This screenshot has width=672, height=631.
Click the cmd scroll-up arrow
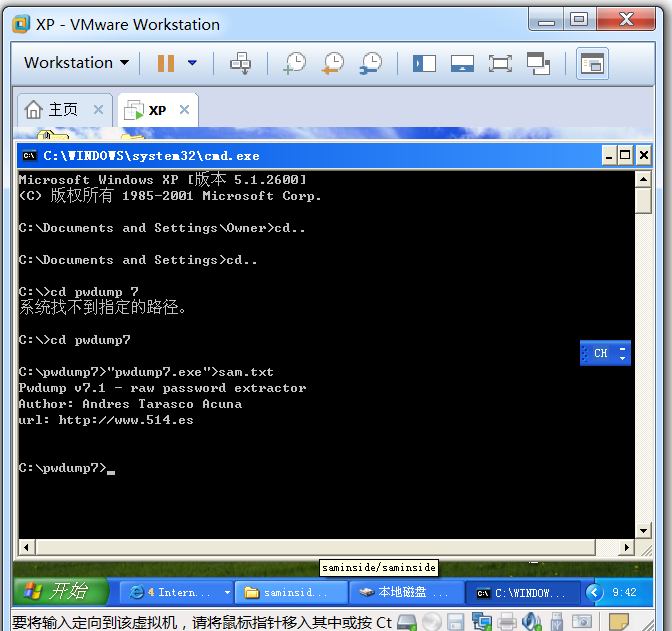point(643,179)
